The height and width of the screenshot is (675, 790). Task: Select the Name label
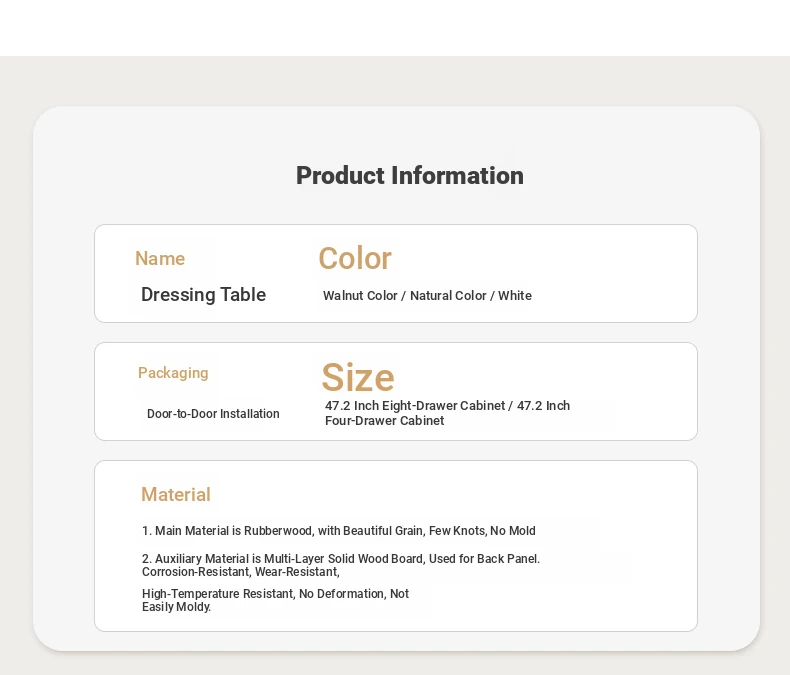[160, 258]
